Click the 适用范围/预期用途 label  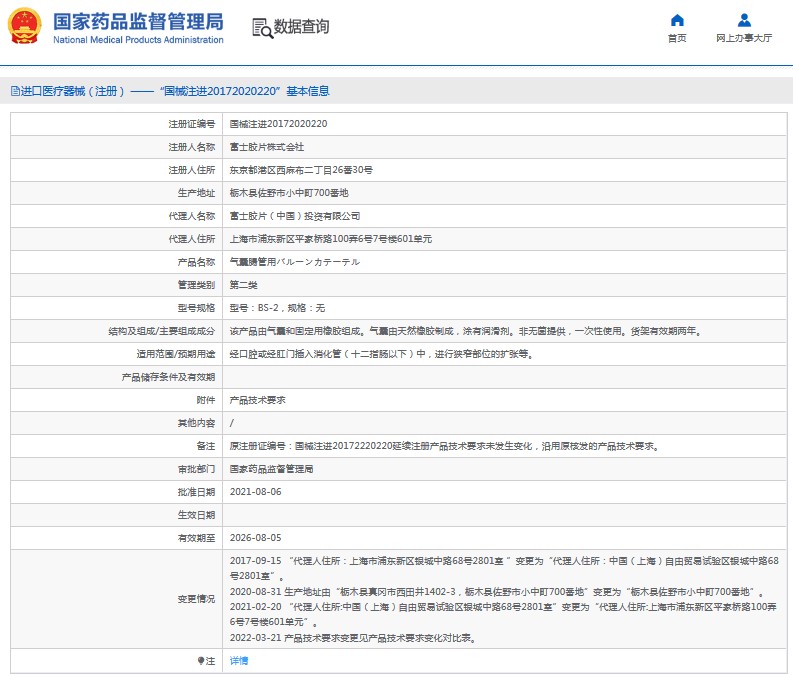pyautogui.click(x=176, y=354)
